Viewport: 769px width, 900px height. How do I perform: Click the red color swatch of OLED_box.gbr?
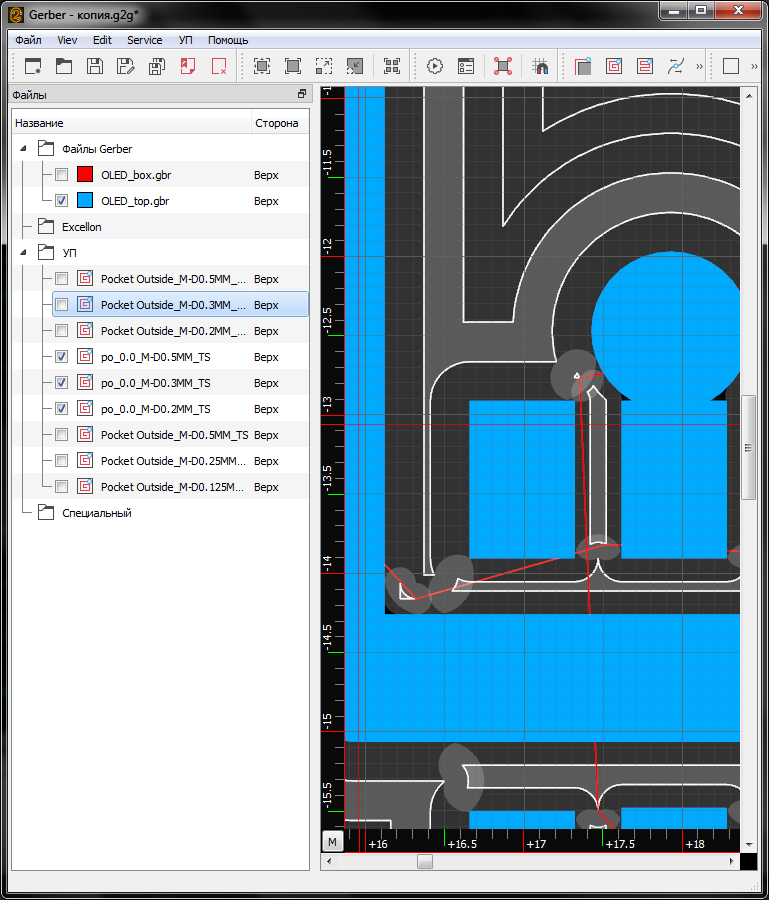85,174
